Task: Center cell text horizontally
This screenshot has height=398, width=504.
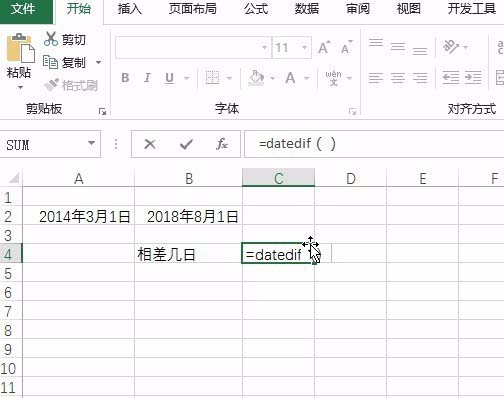Action: 398,78
